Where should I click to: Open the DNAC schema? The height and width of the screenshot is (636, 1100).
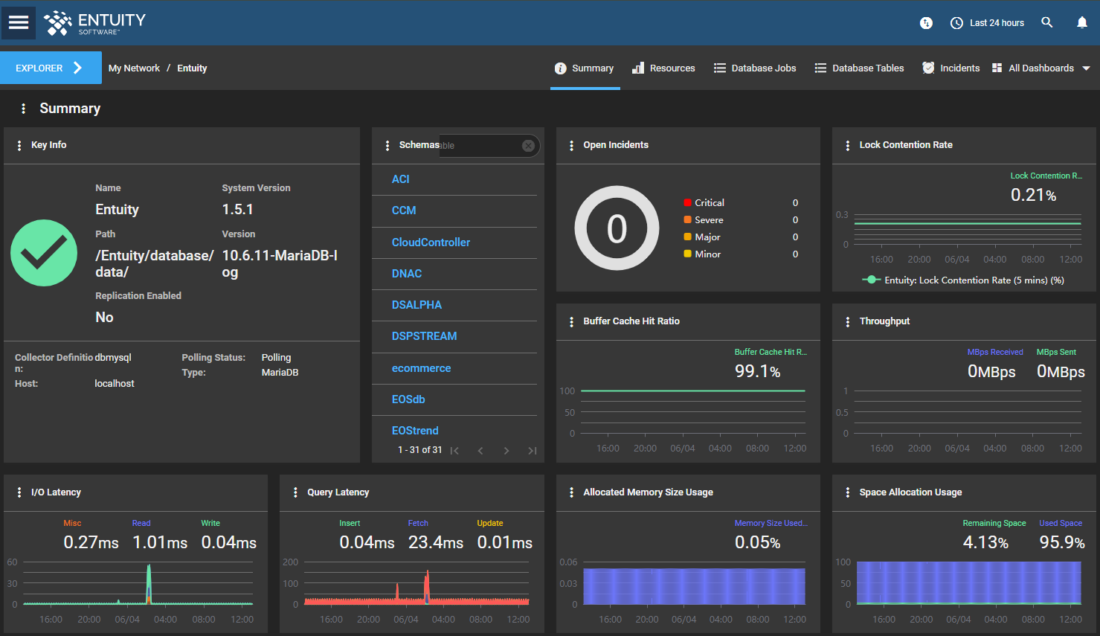(406, 273)
